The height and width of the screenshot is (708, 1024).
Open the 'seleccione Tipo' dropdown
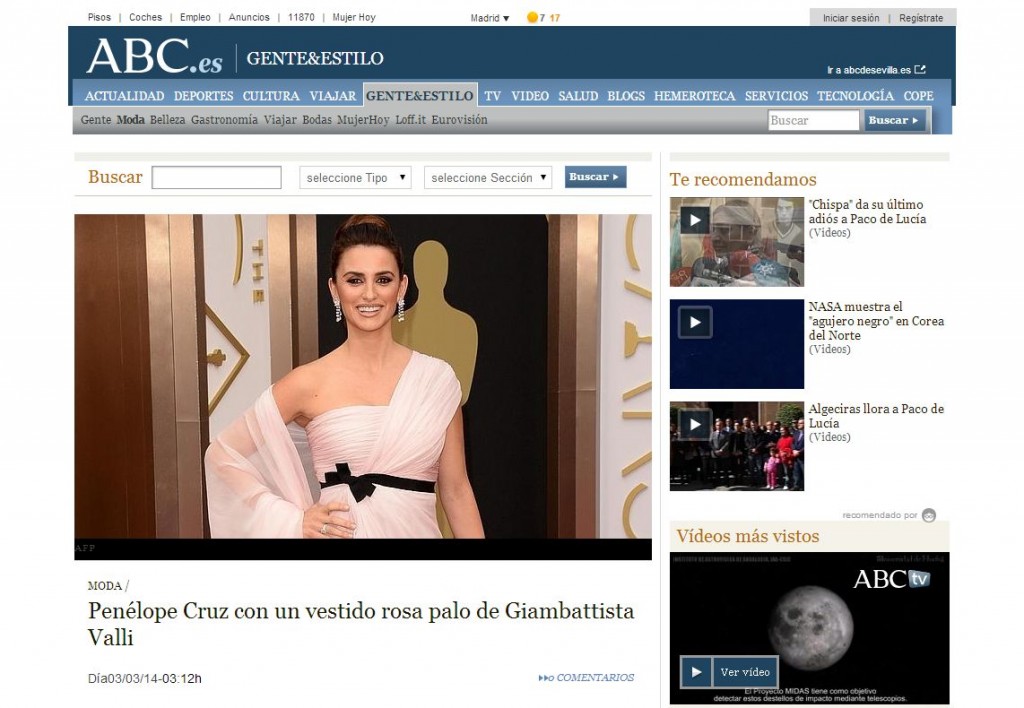(355, 177)
